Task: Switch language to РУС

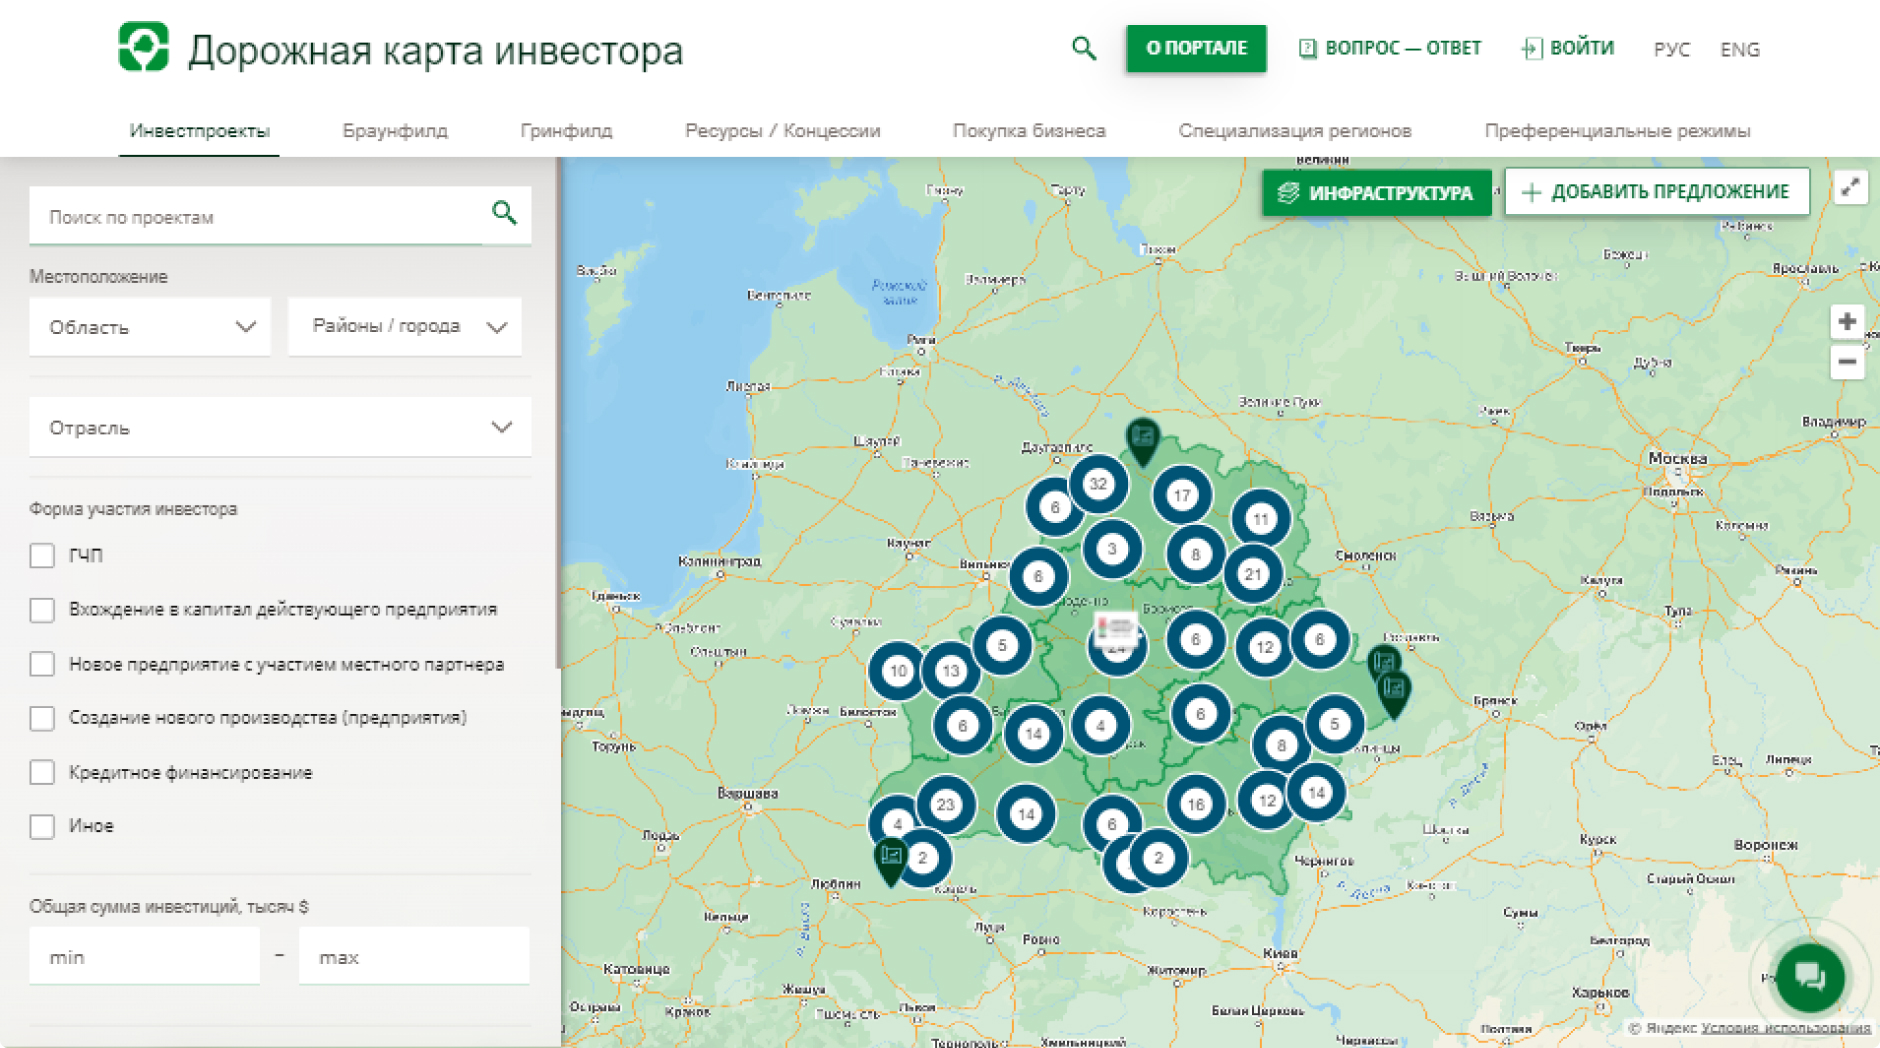Action: pyautogui.click(x=1671, y=49)
